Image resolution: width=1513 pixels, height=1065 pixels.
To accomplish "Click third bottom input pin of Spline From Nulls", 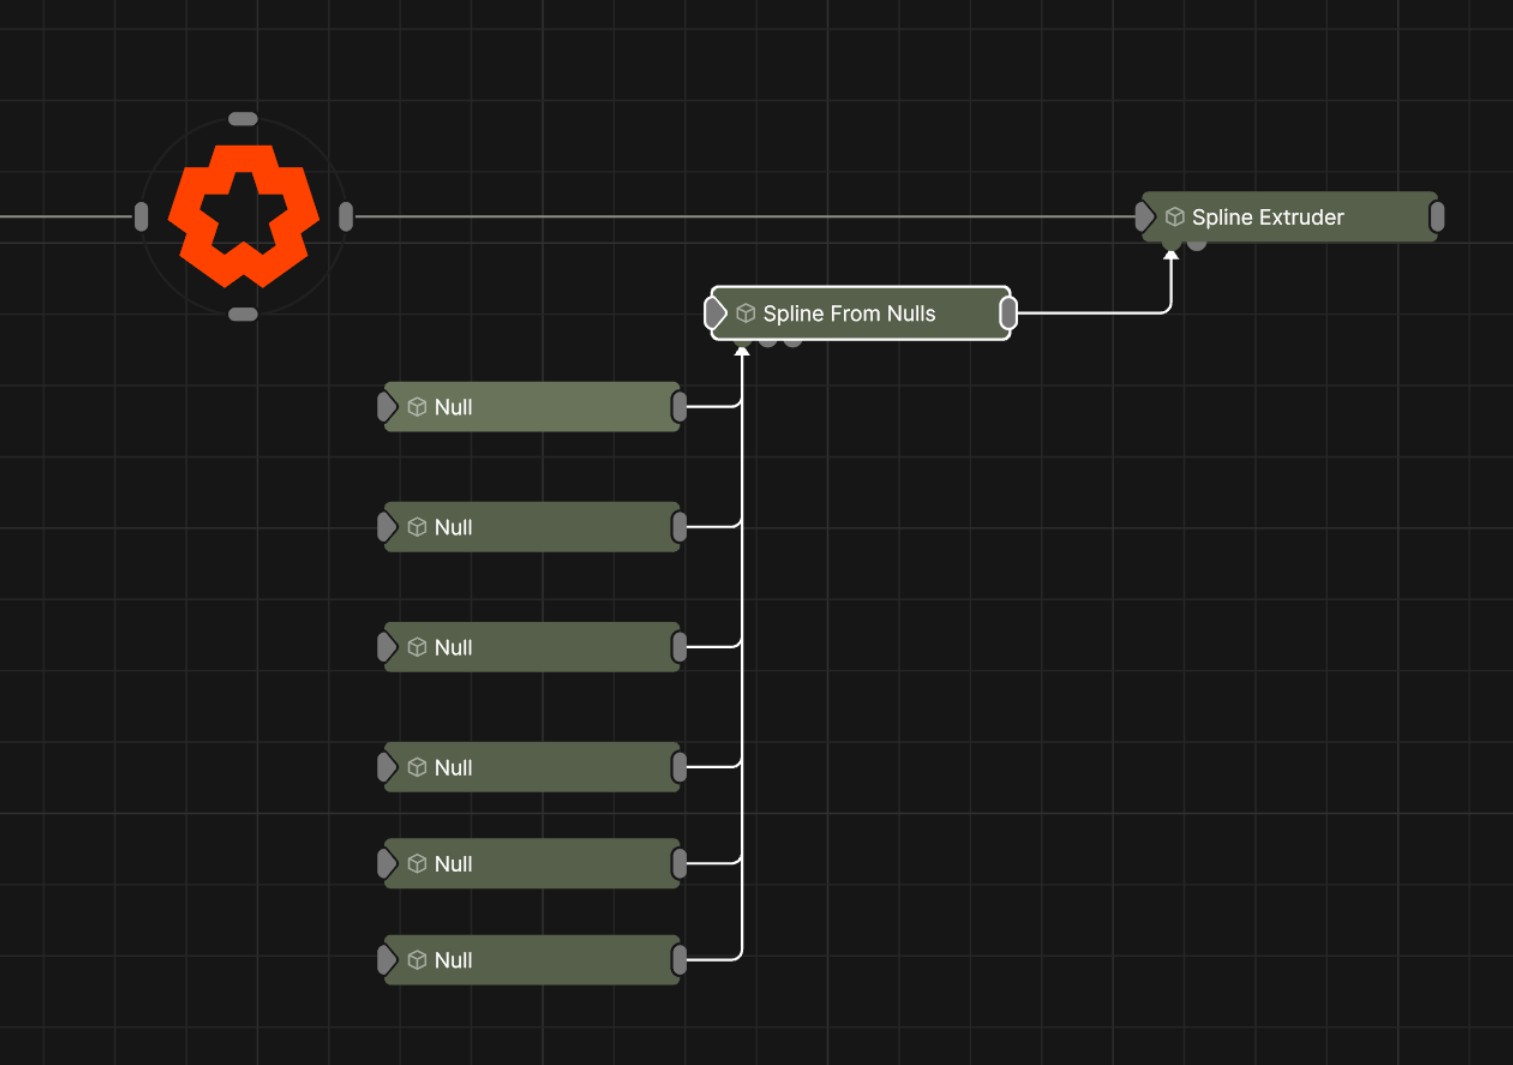I will pos(793,343).
